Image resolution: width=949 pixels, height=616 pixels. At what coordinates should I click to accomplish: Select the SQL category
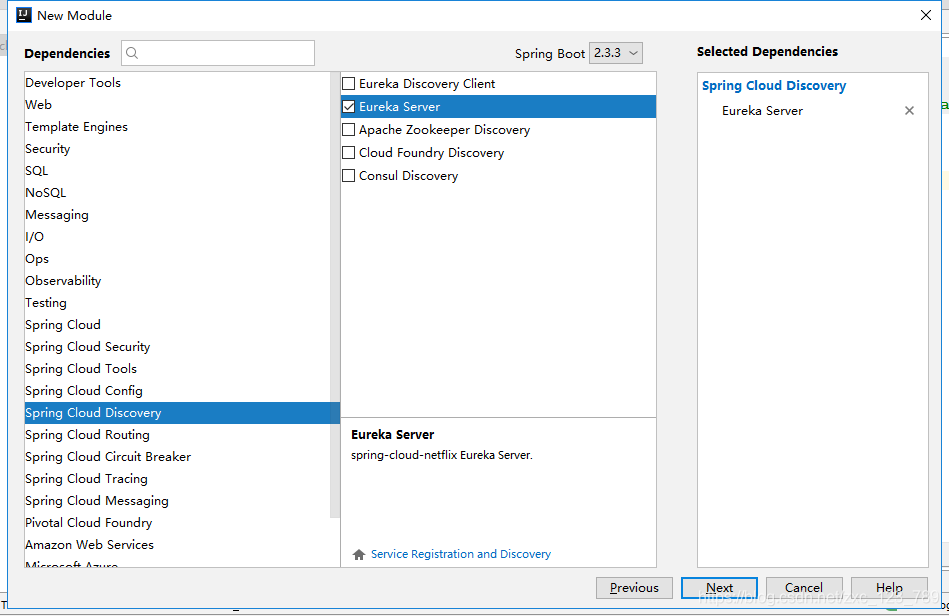pos(178,171)
